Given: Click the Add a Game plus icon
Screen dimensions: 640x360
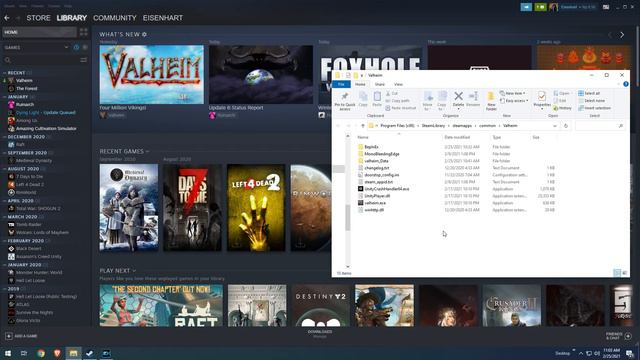Looking at the screenshot, I should (9, 336).
